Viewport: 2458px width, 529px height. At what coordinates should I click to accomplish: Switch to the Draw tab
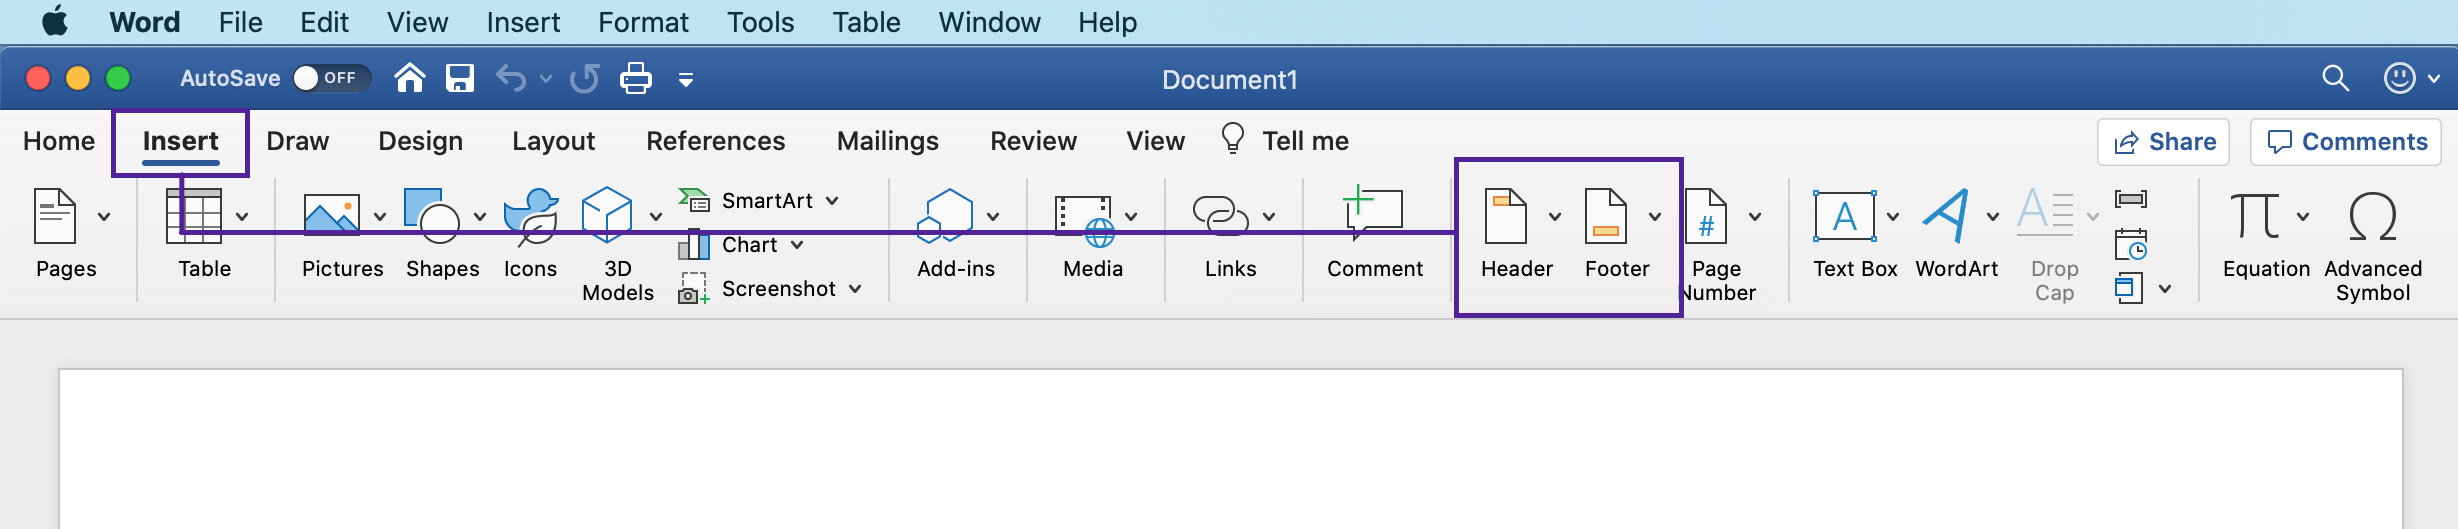click(x=298, y=141)
